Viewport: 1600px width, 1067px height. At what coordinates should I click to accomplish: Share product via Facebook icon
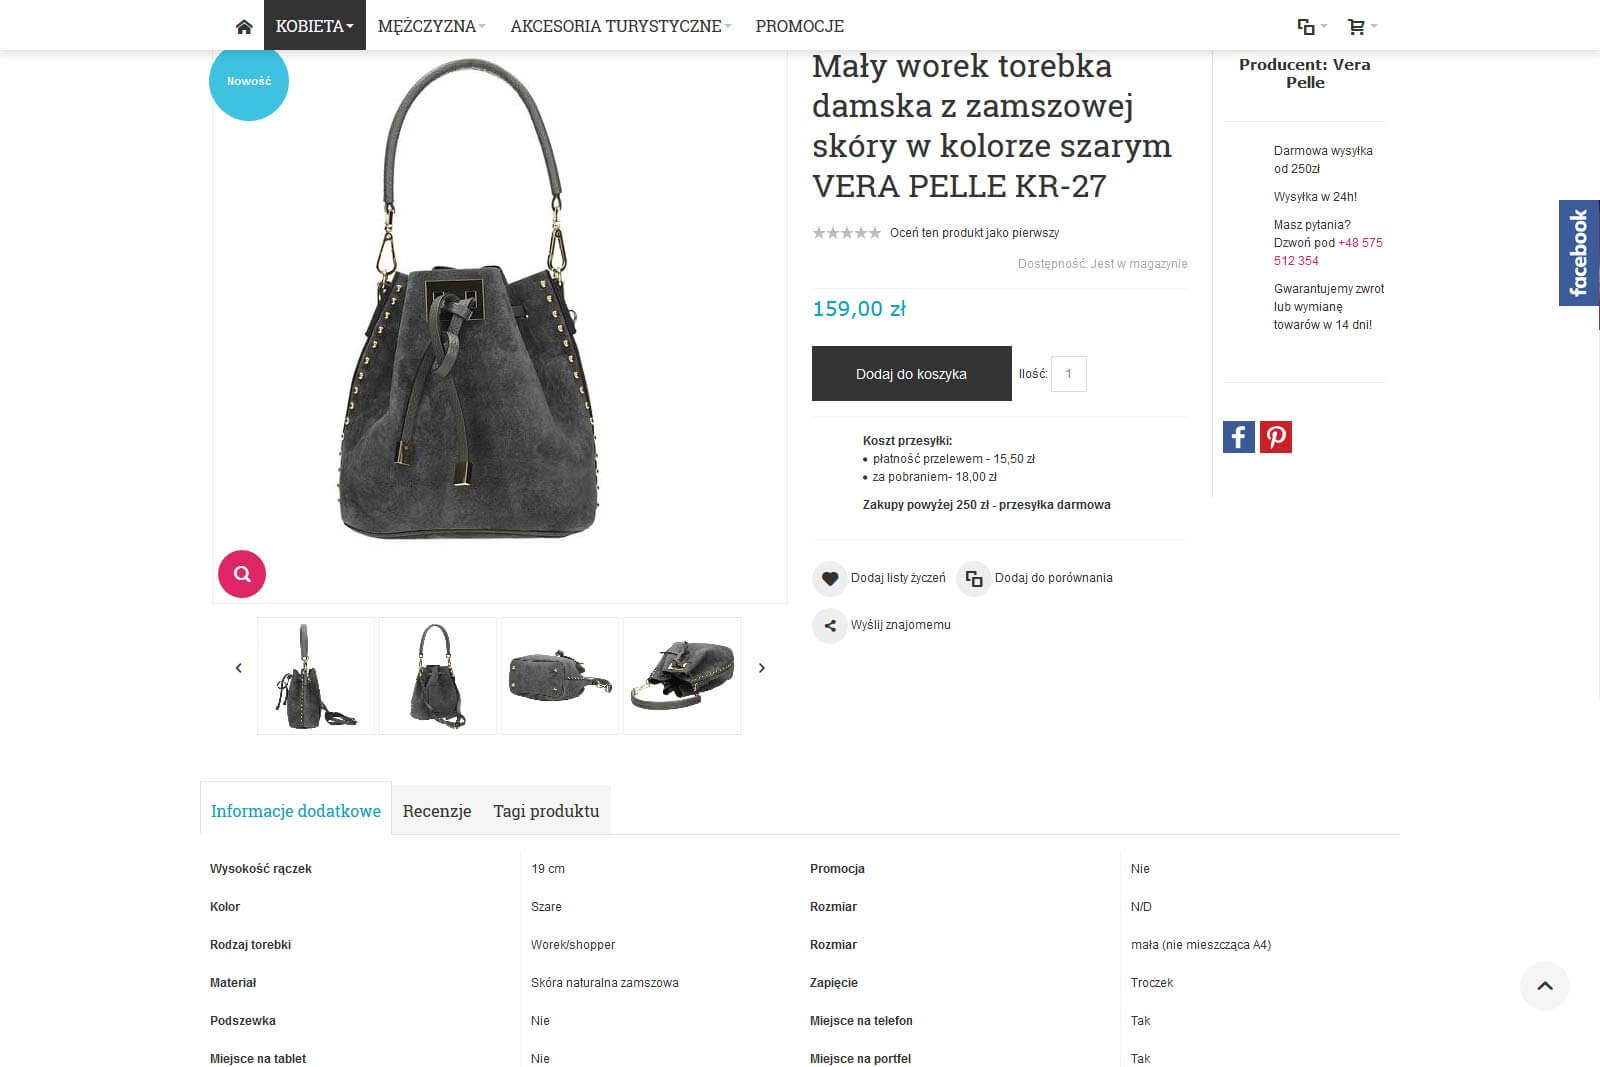[1239, 437]
